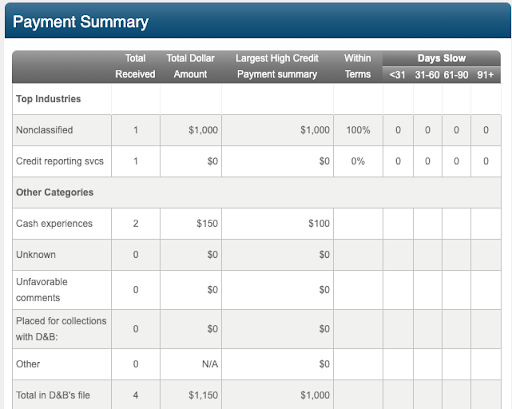
Task: Select the Within Terms column header
Action: 358,66
